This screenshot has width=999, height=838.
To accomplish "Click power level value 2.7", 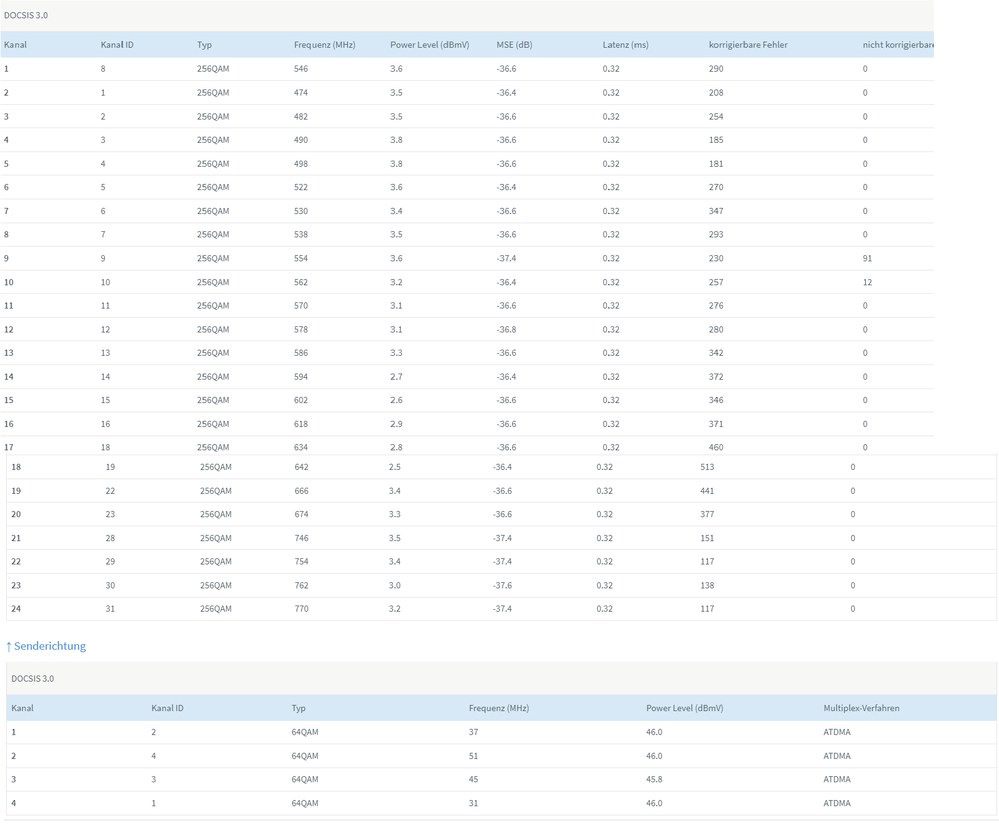I will (396, 377).
